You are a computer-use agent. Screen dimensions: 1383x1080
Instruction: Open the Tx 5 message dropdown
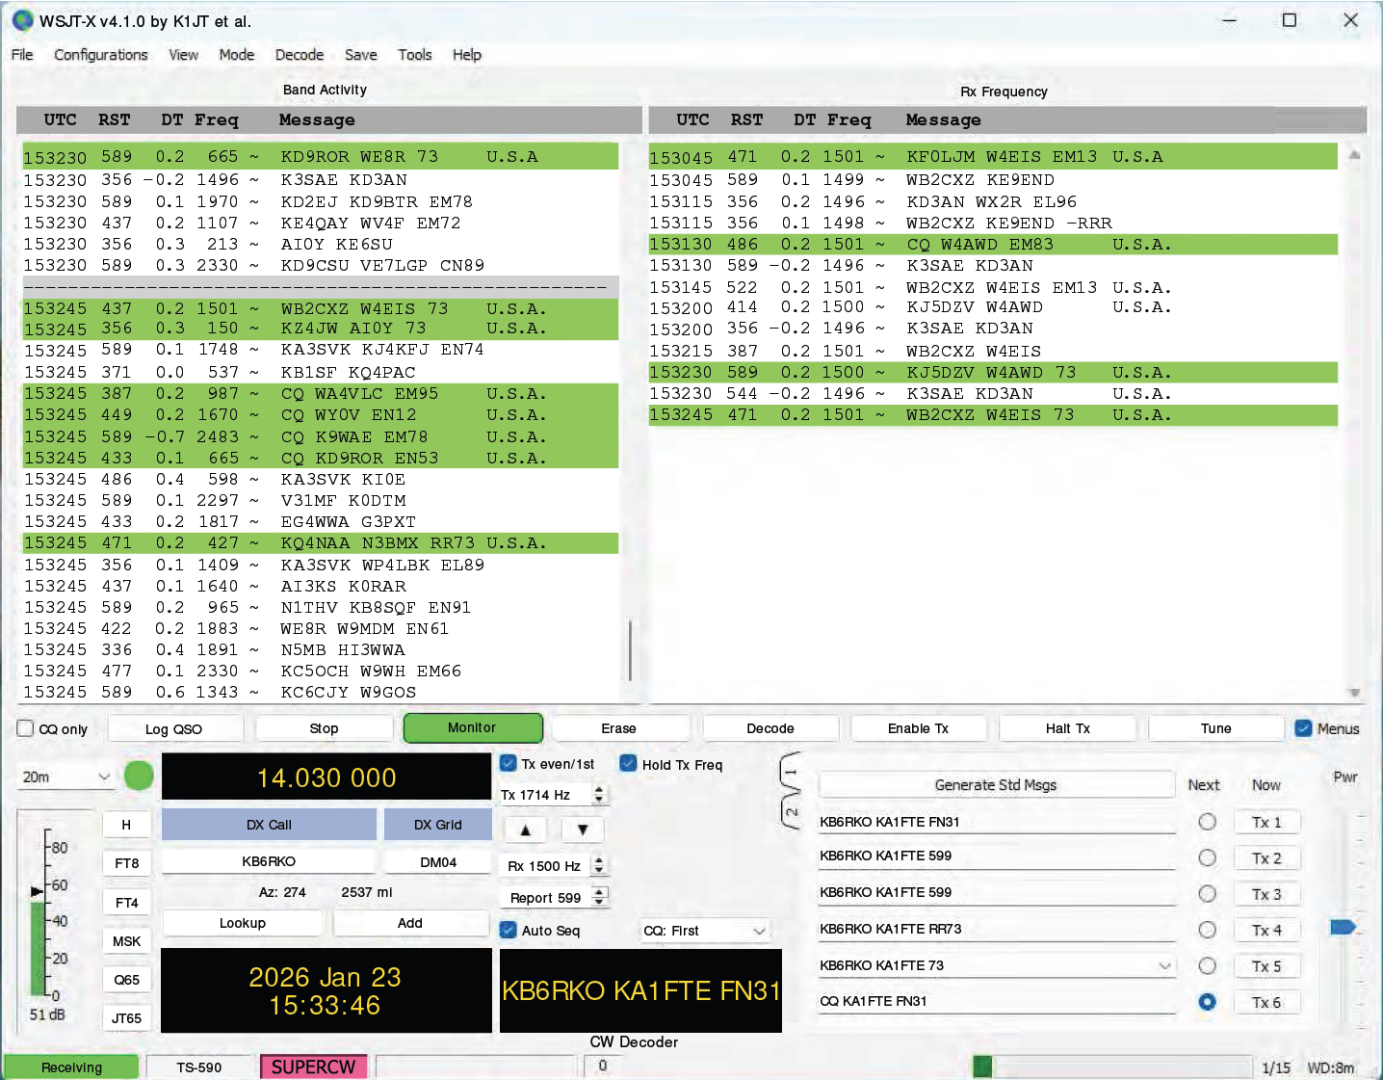[x=1164, y=966]
